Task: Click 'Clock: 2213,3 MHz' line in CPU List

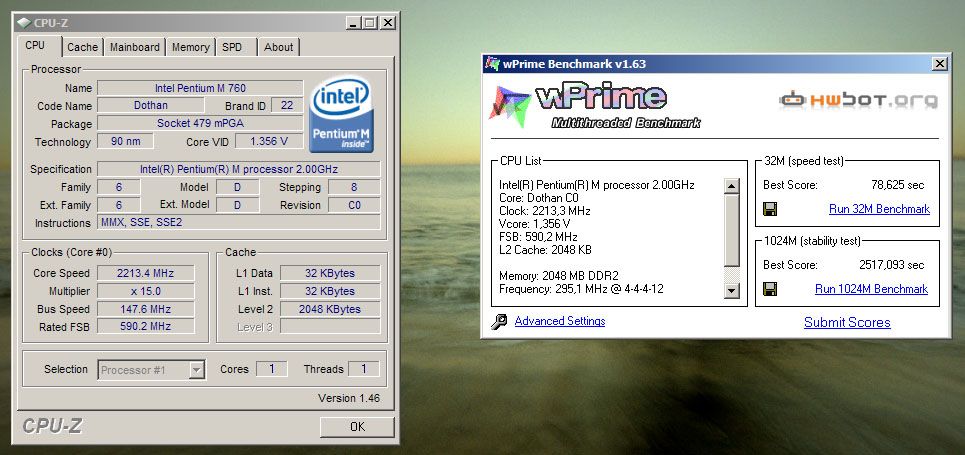Action: click(545, 211)
